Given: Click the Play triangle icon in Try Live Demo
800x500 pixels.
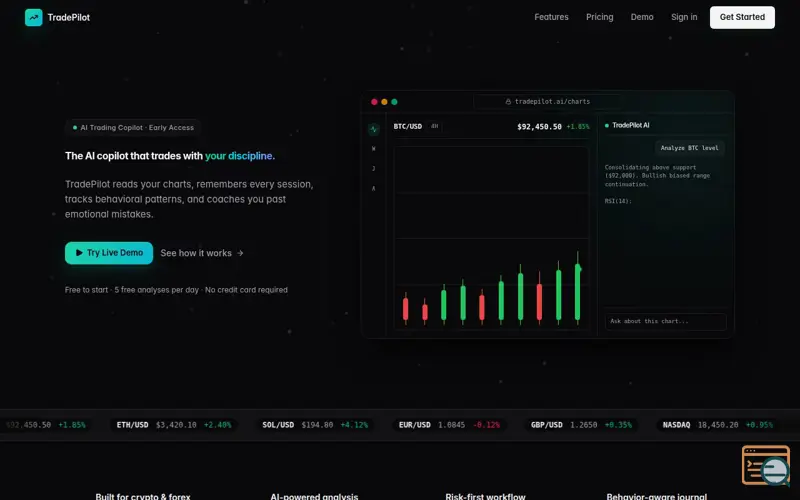Looking at the screenshot, I should point(79,253).
